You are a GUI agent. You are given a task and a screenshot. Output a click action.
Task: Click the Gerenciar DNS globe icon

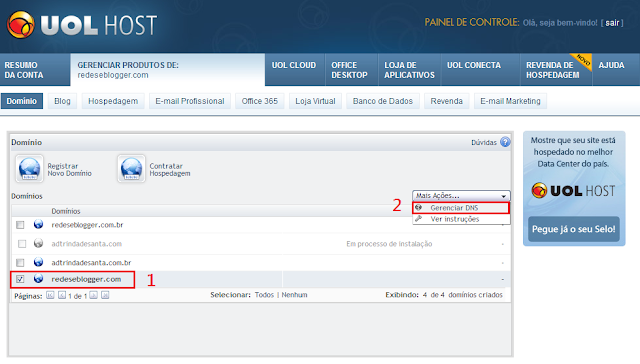click(418, 208)
